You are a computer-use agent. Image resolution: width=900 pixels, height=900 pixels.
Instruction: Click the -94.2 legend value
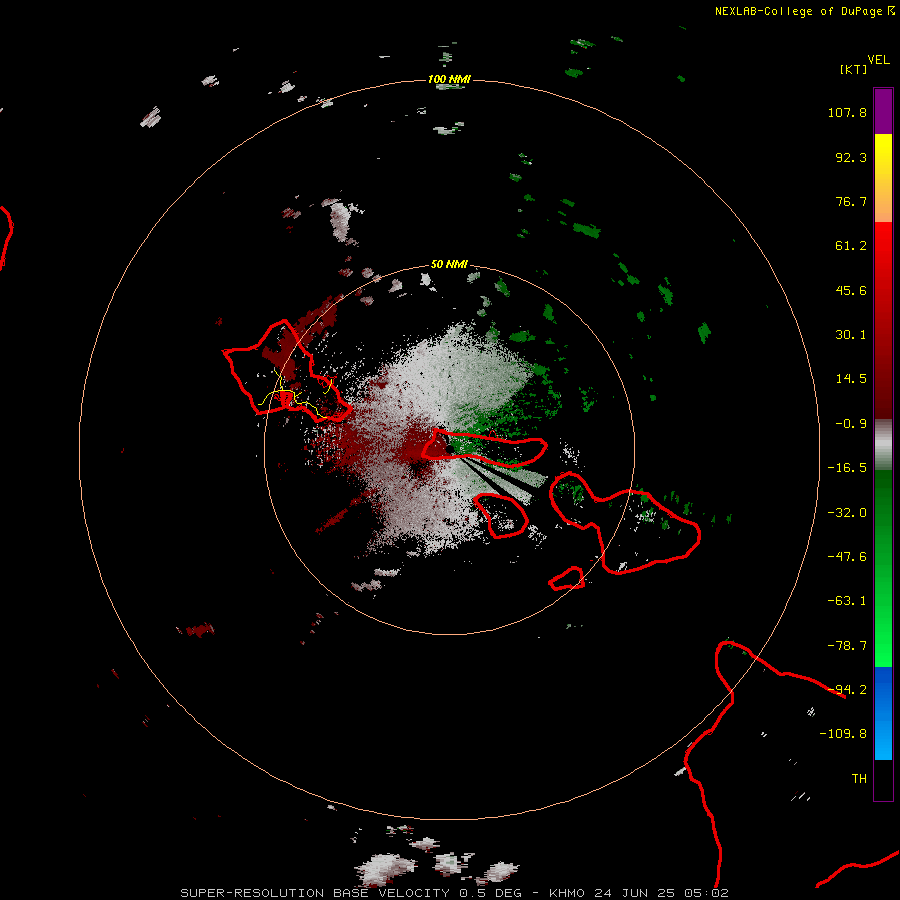tap(847, 689)
